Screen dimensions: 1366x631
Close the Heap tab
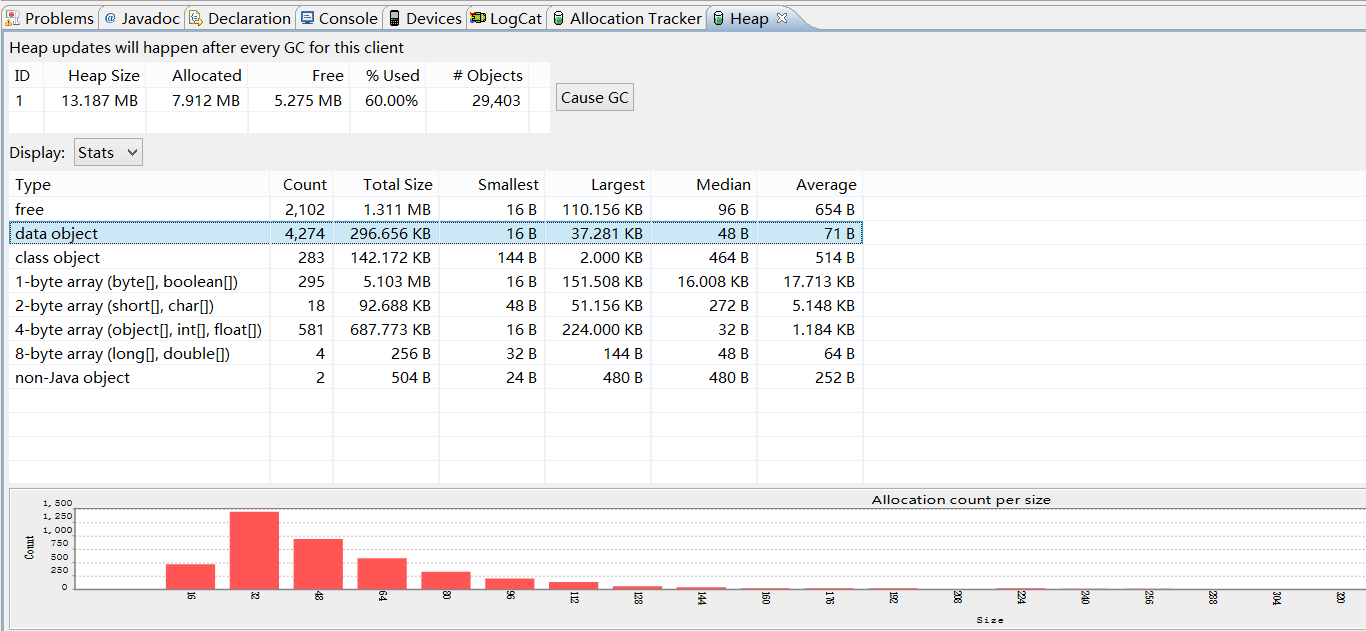[x=782, y=18]
